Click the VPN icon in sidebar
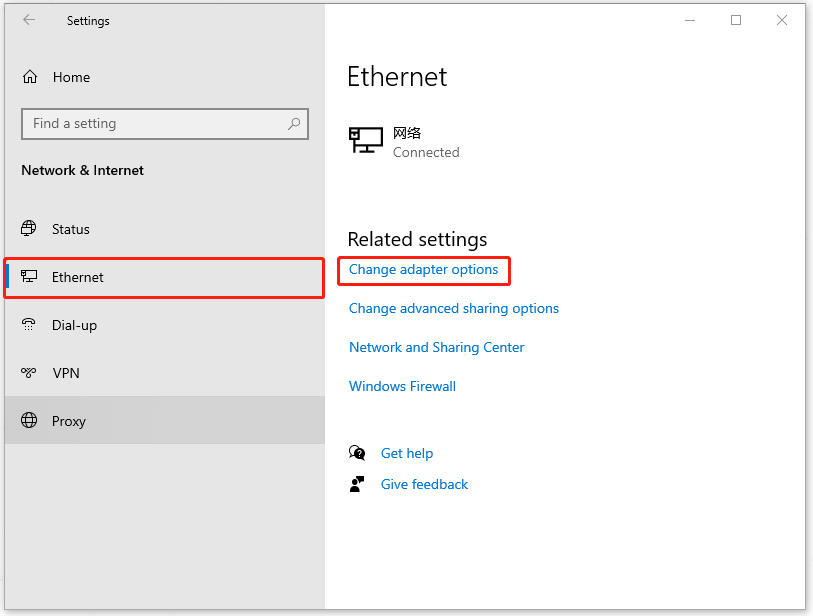This screenshot has height=616, width=813. coord(29,372)
